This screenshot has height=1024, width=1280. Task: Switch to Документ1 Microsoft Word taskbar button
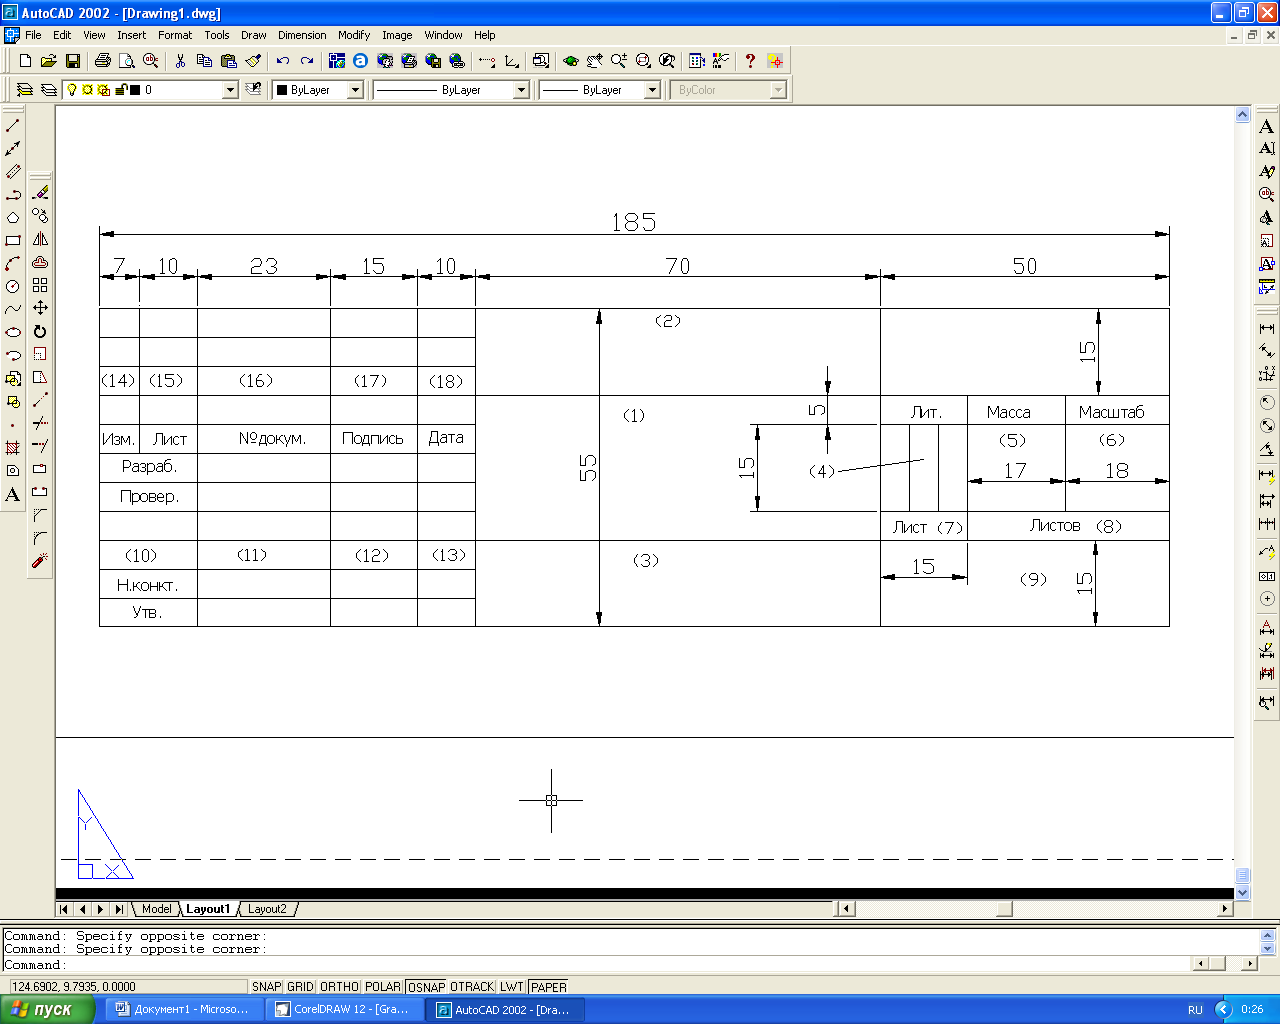pos(185,1009)
